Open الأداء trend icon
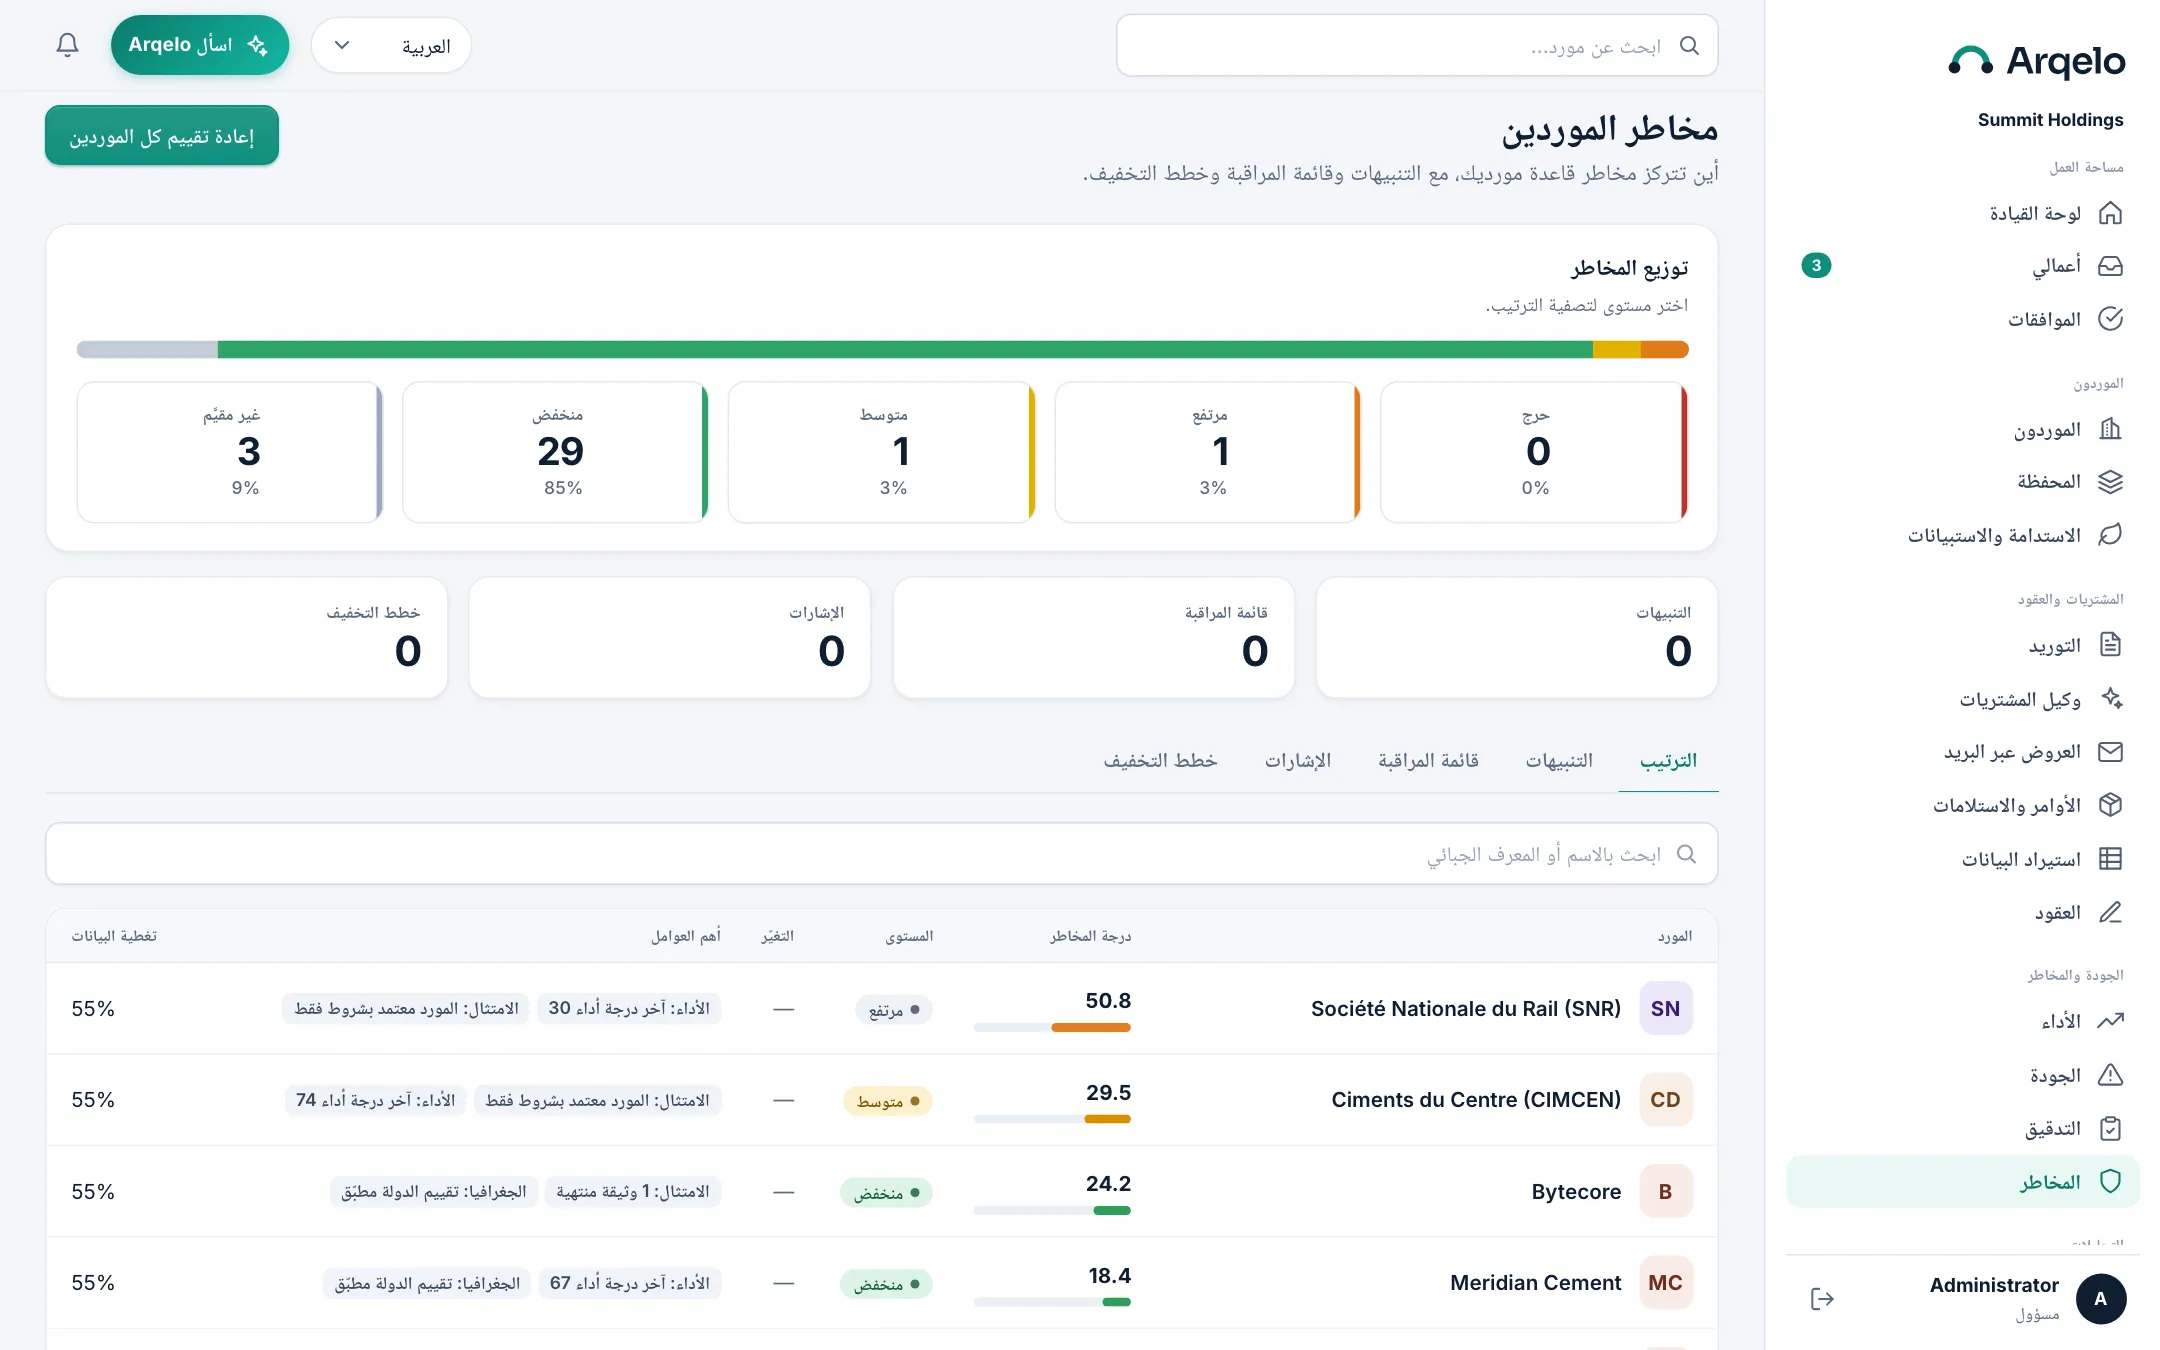 coord(2110,1021)
